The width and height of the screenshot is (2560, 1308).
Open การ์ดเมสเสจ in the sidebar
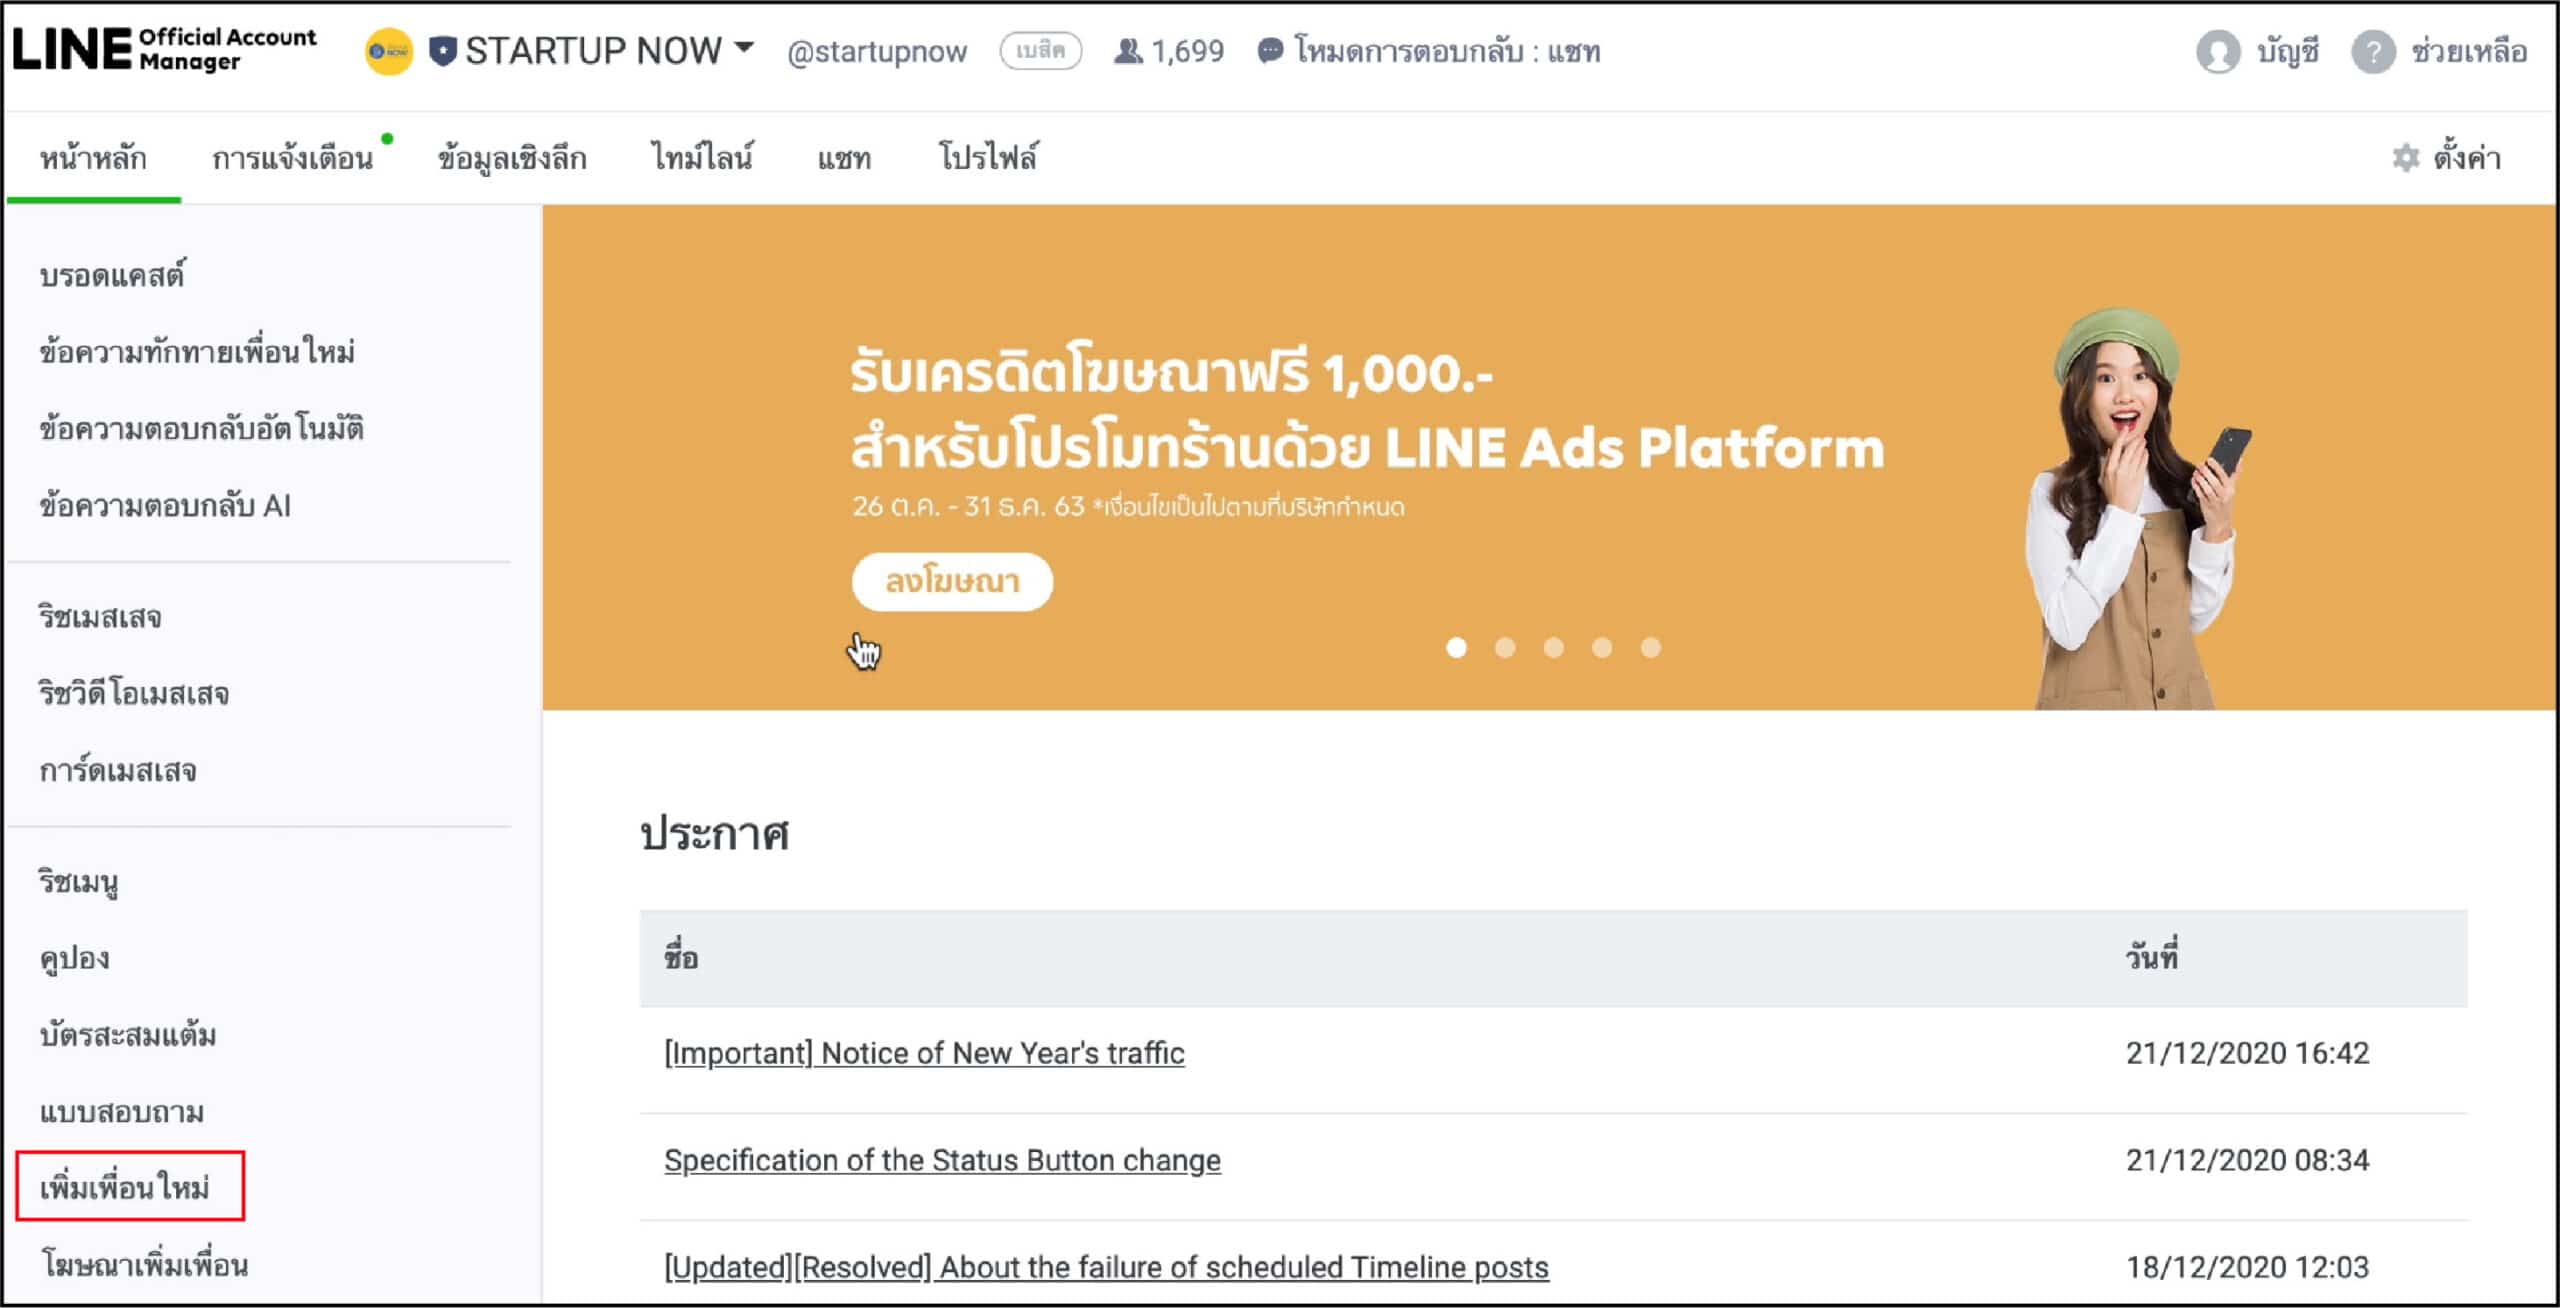point(117,770)
